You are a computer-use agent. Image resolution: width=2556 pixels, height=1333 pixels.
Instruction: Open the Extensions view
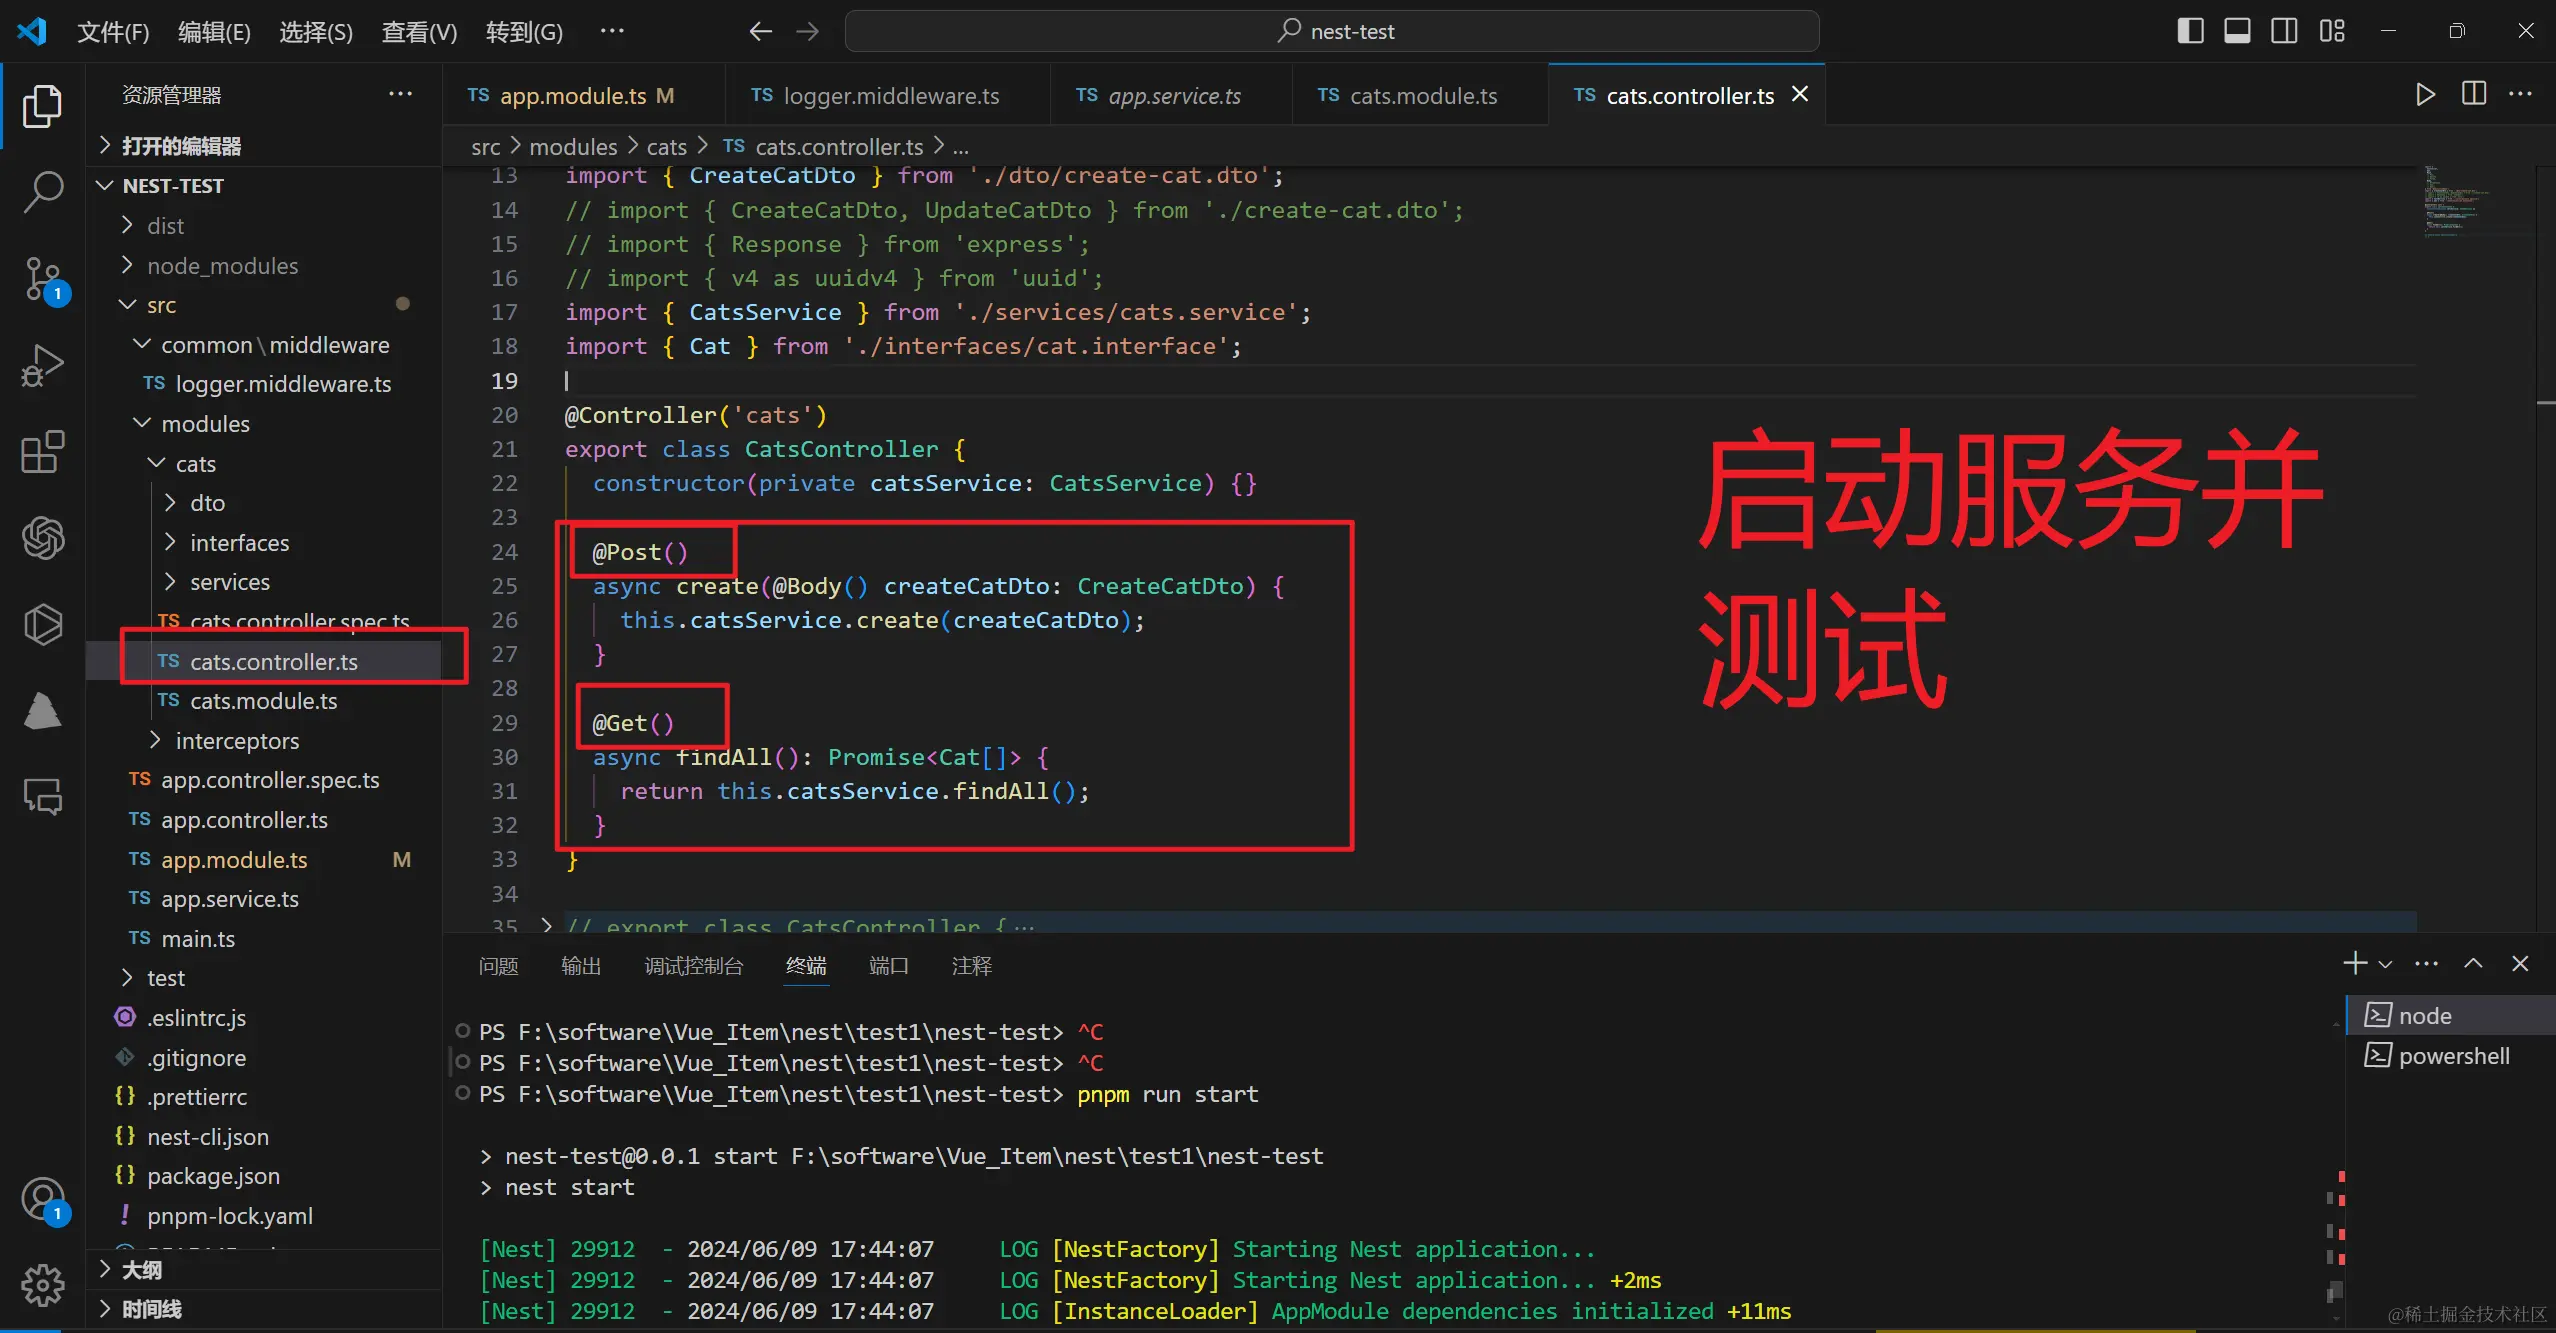tap(42, 452)
